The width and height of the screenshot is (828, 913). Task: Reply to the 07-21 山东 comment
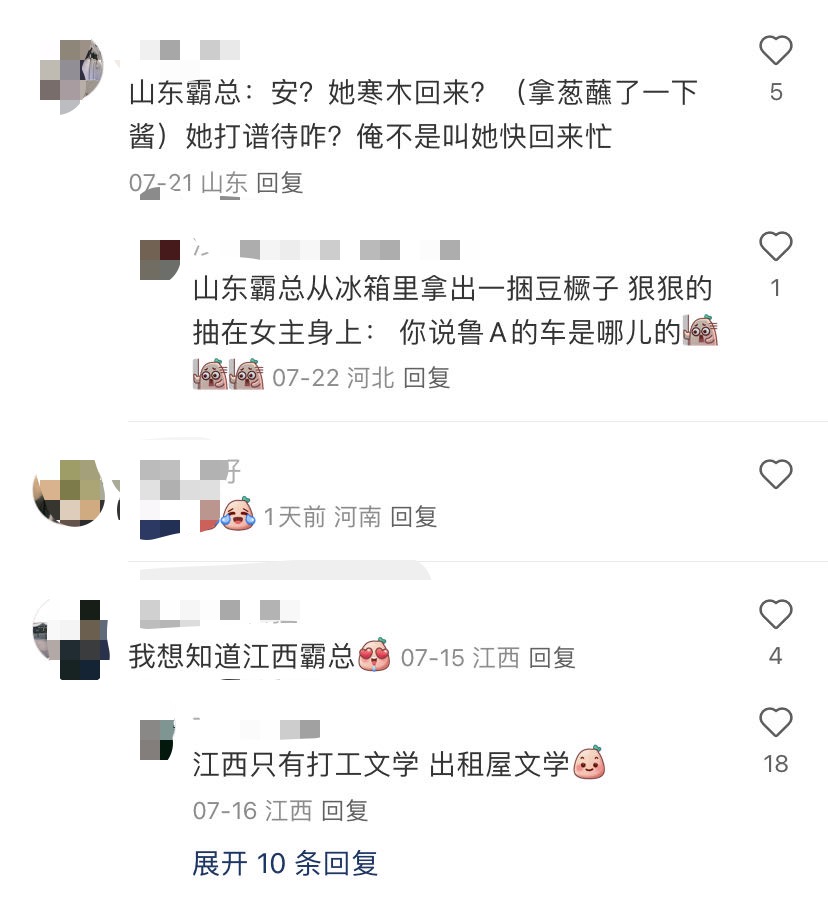[x=280, y=183]
